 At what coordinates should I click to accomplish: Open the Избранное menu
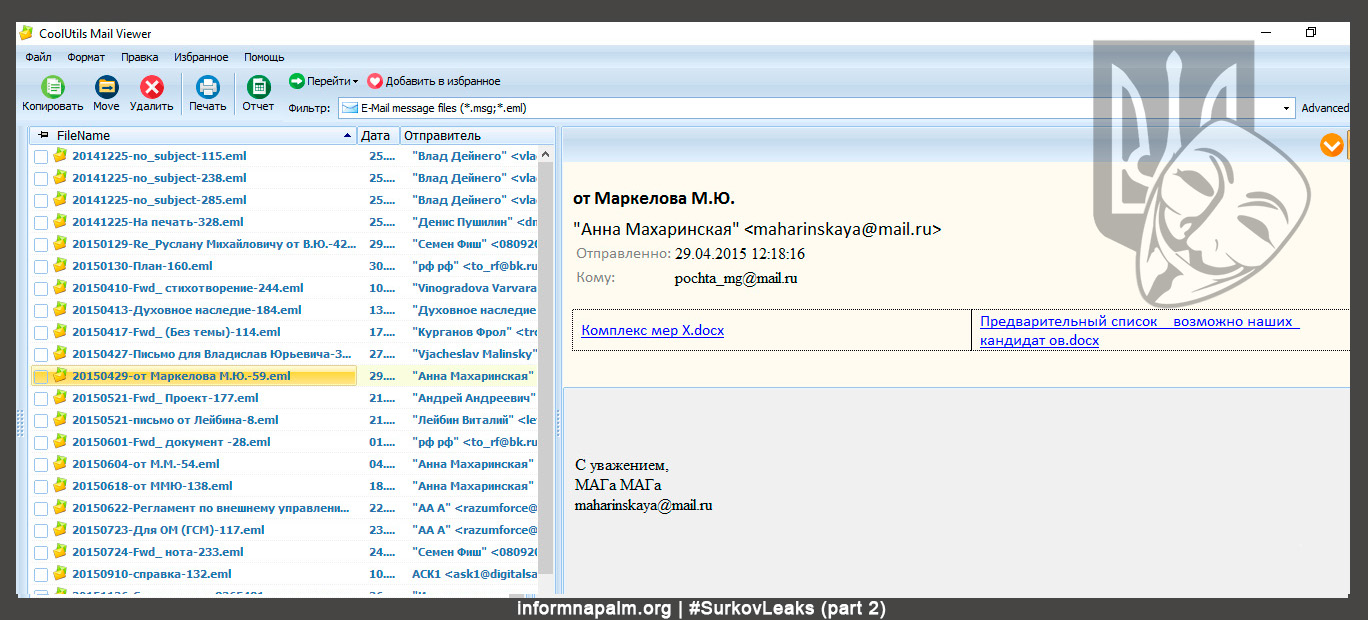coord(201,57)
